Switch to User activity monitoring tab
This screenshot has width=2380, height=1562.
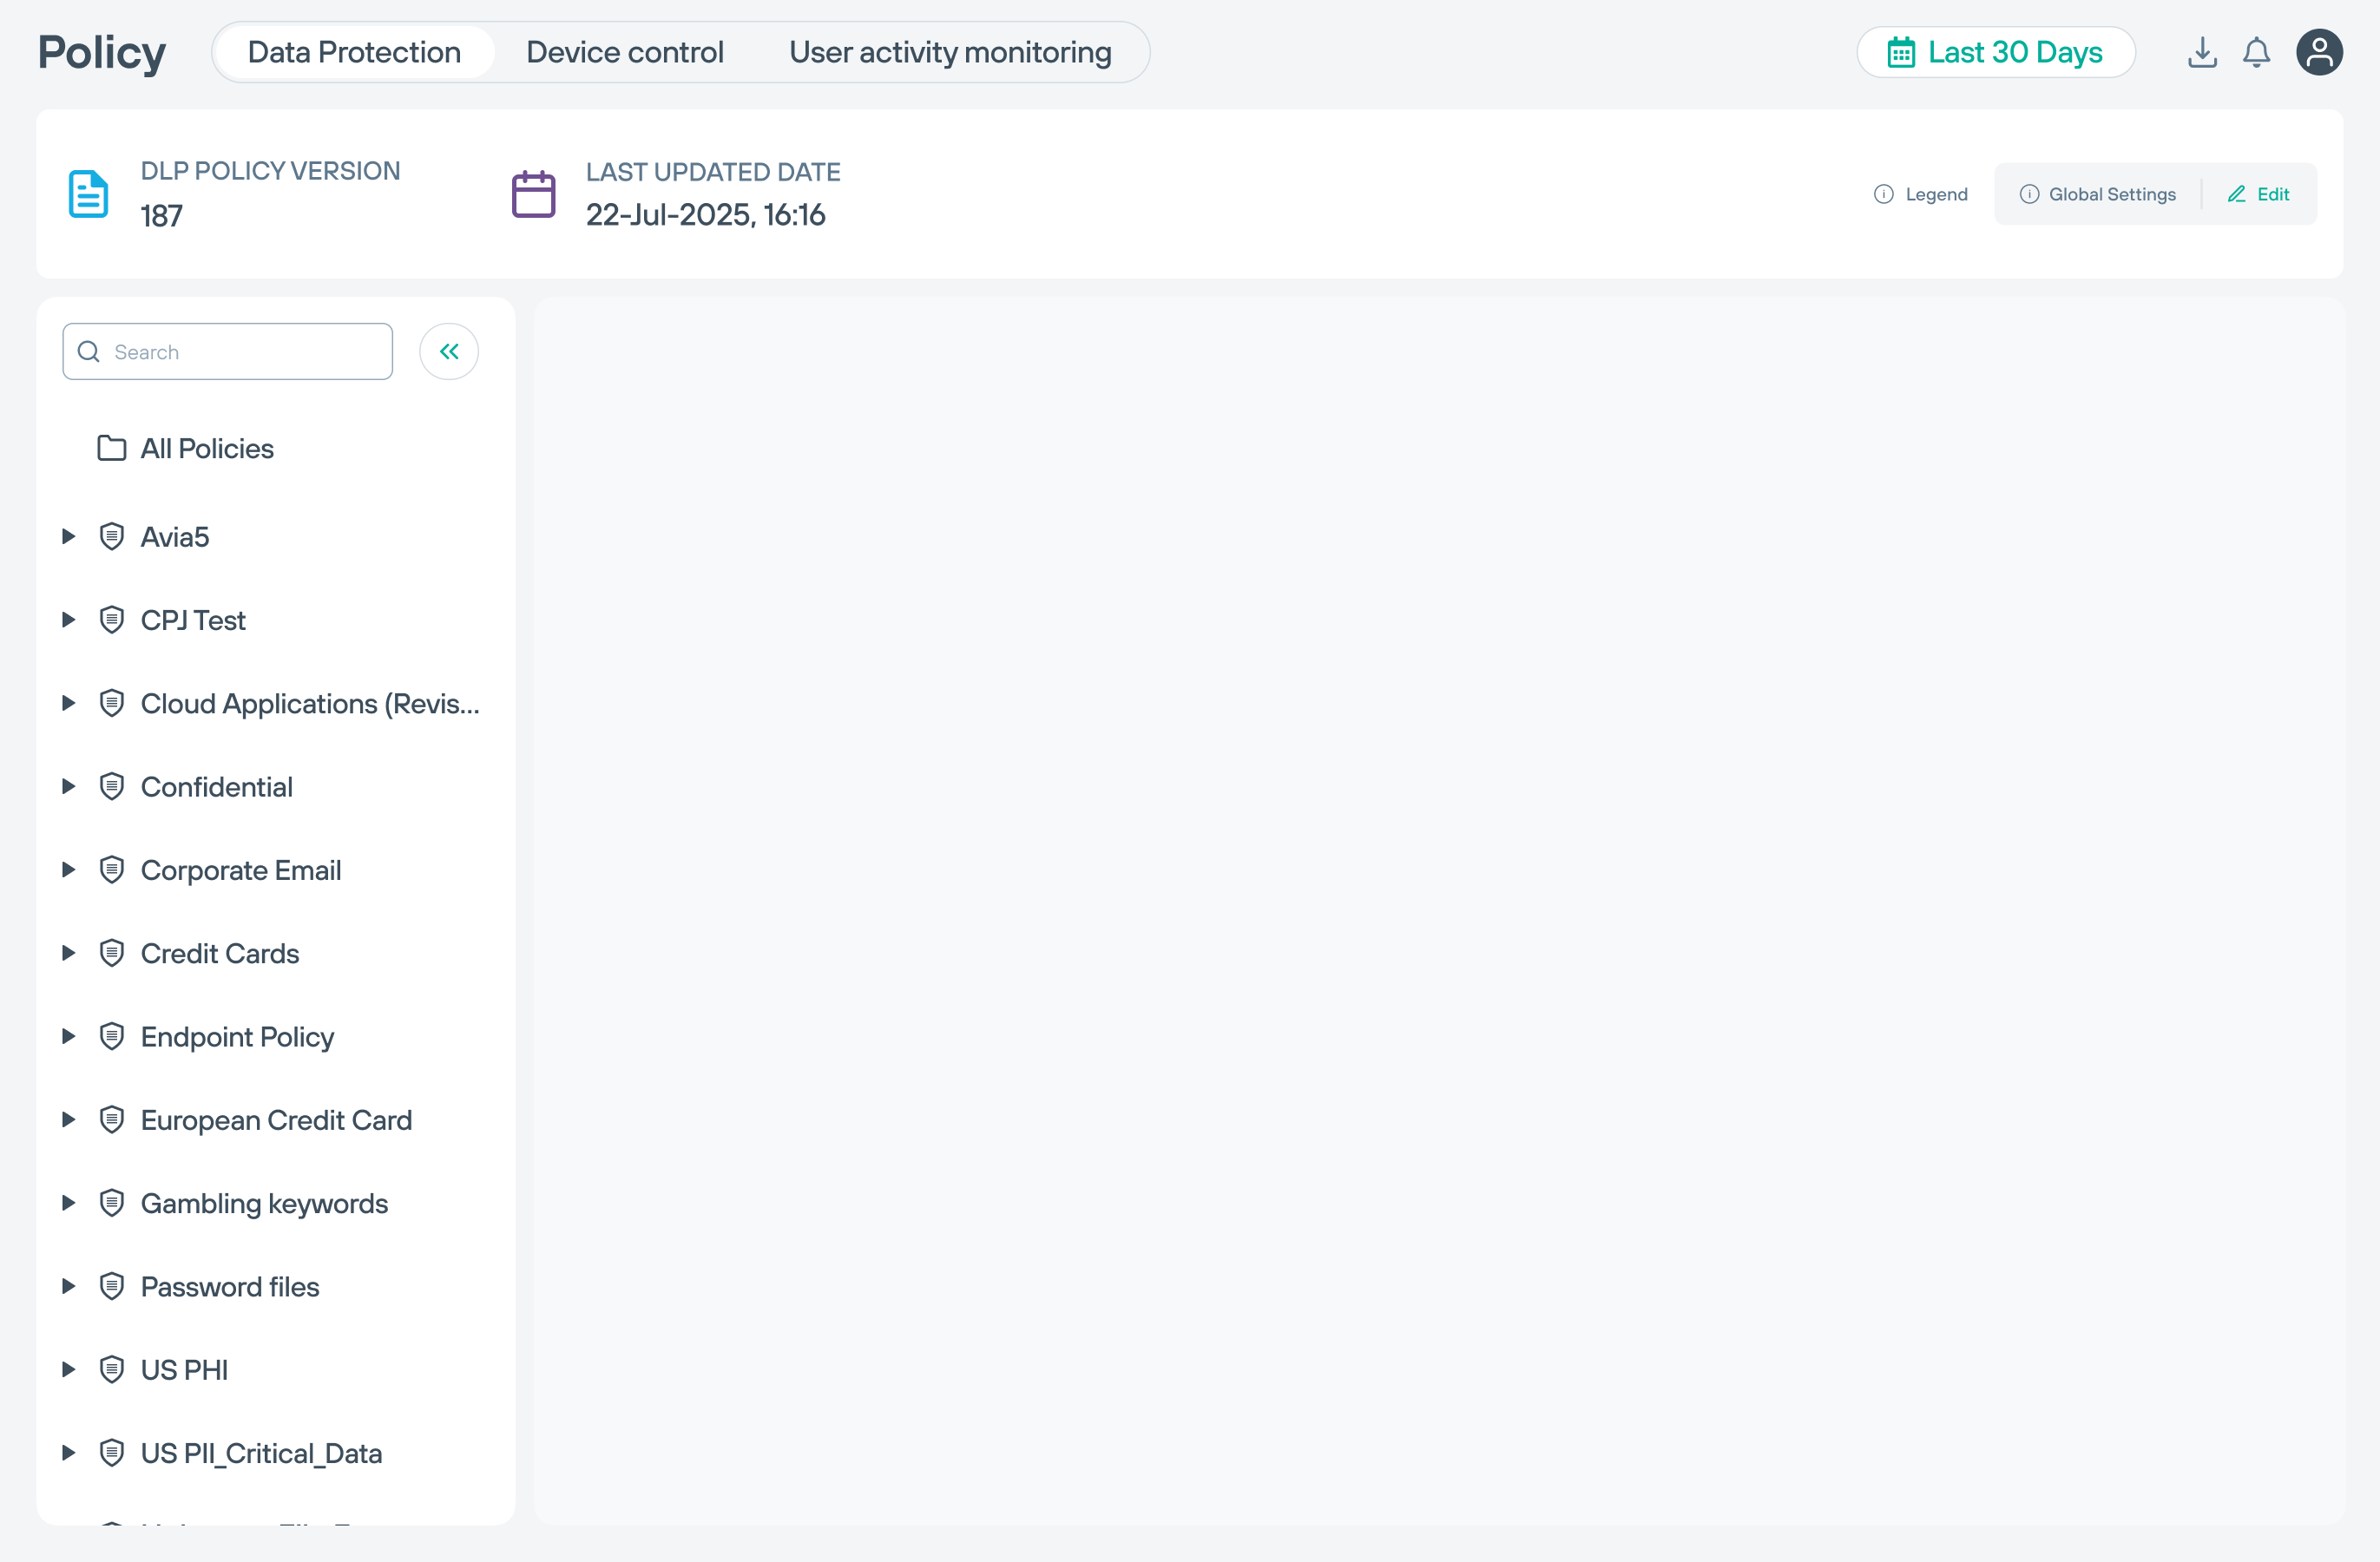(950, 52)
